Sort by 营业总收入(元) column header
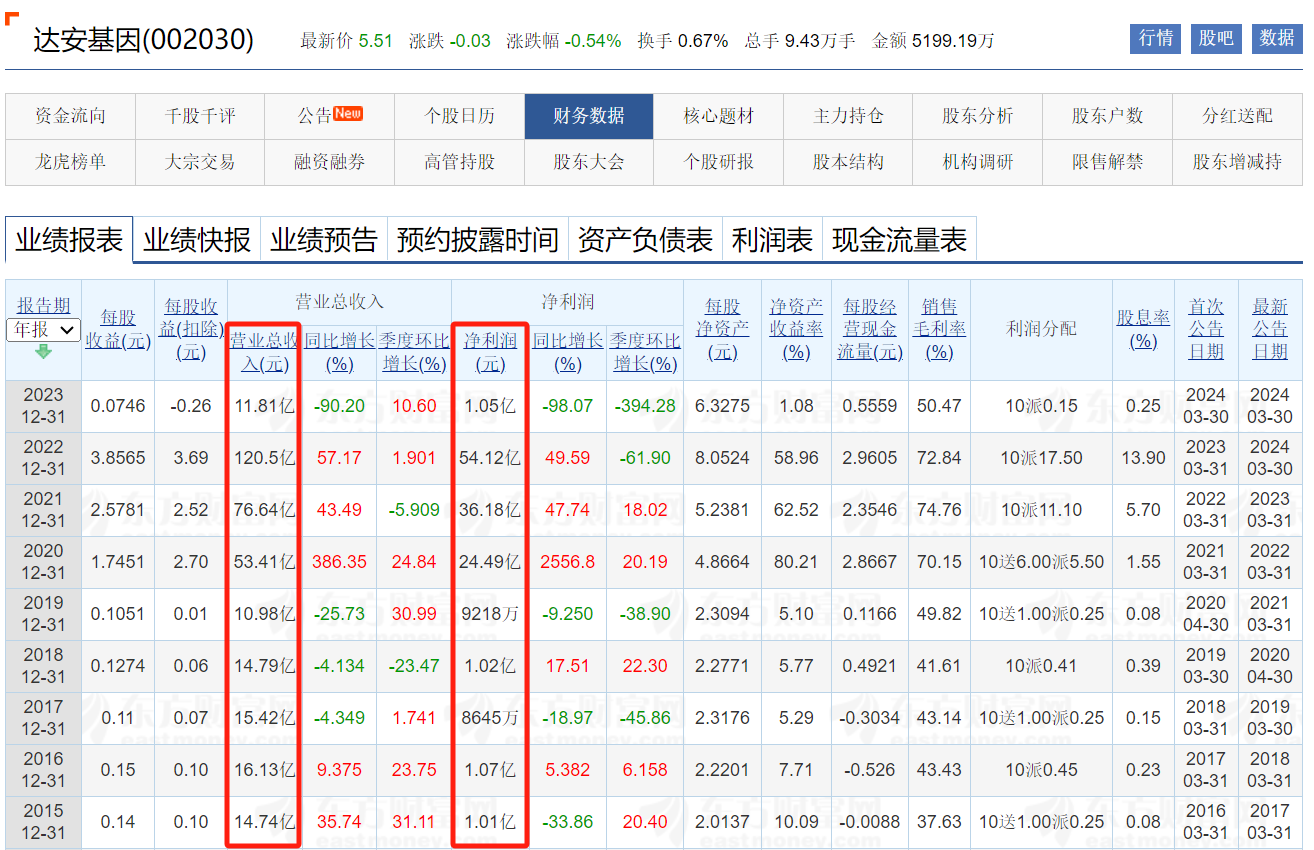 (264, 352)
